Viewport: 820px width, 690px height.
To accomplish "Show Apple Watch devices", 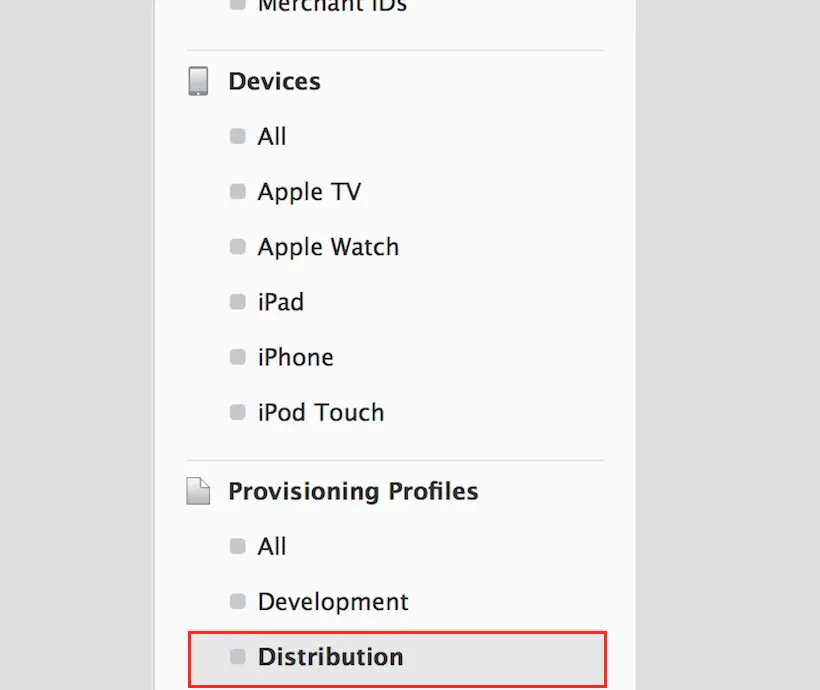I will click(328, 247).
